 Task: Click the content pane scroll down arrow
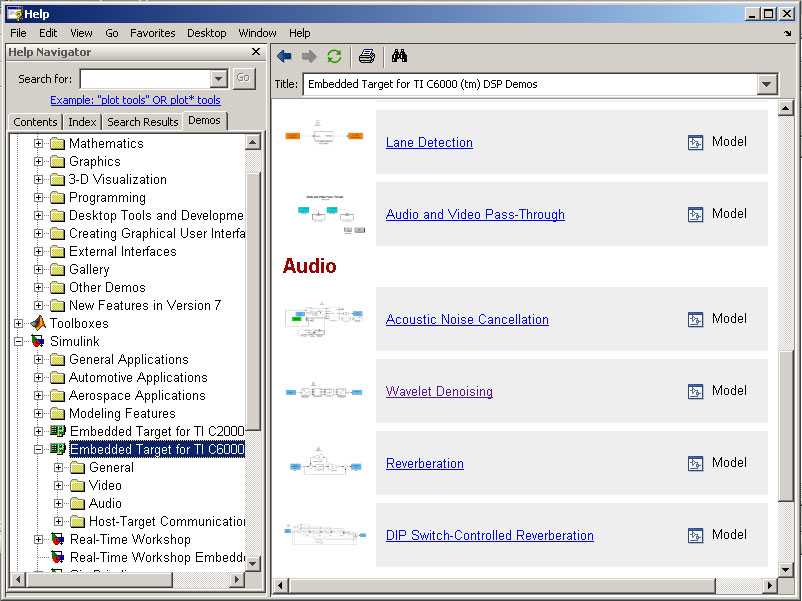[x=786, y=569]
